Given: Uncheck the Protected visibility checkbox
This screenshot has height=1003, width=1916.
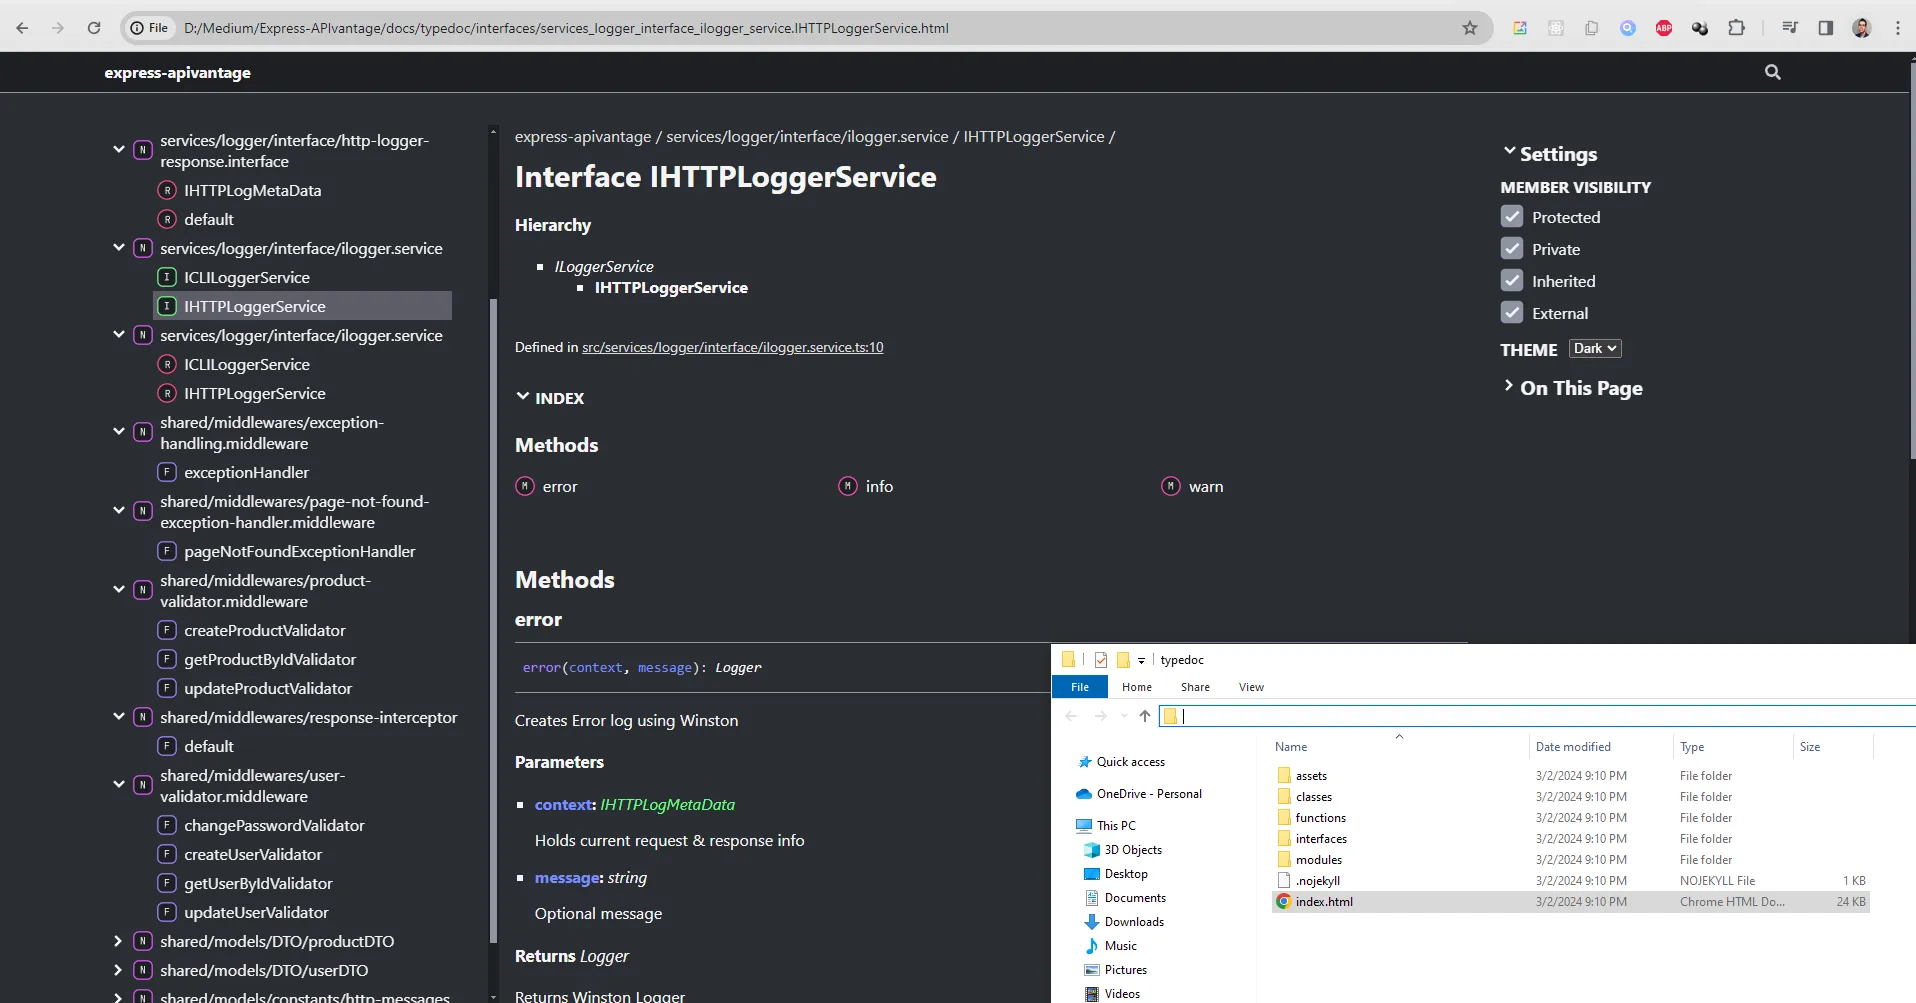Looking at the screenshot, I should tap(1512, 217).
